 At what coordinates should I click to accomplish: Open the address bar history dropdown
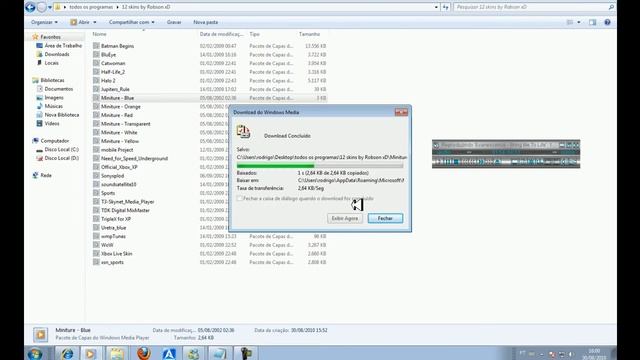click(x=436, y=7)
